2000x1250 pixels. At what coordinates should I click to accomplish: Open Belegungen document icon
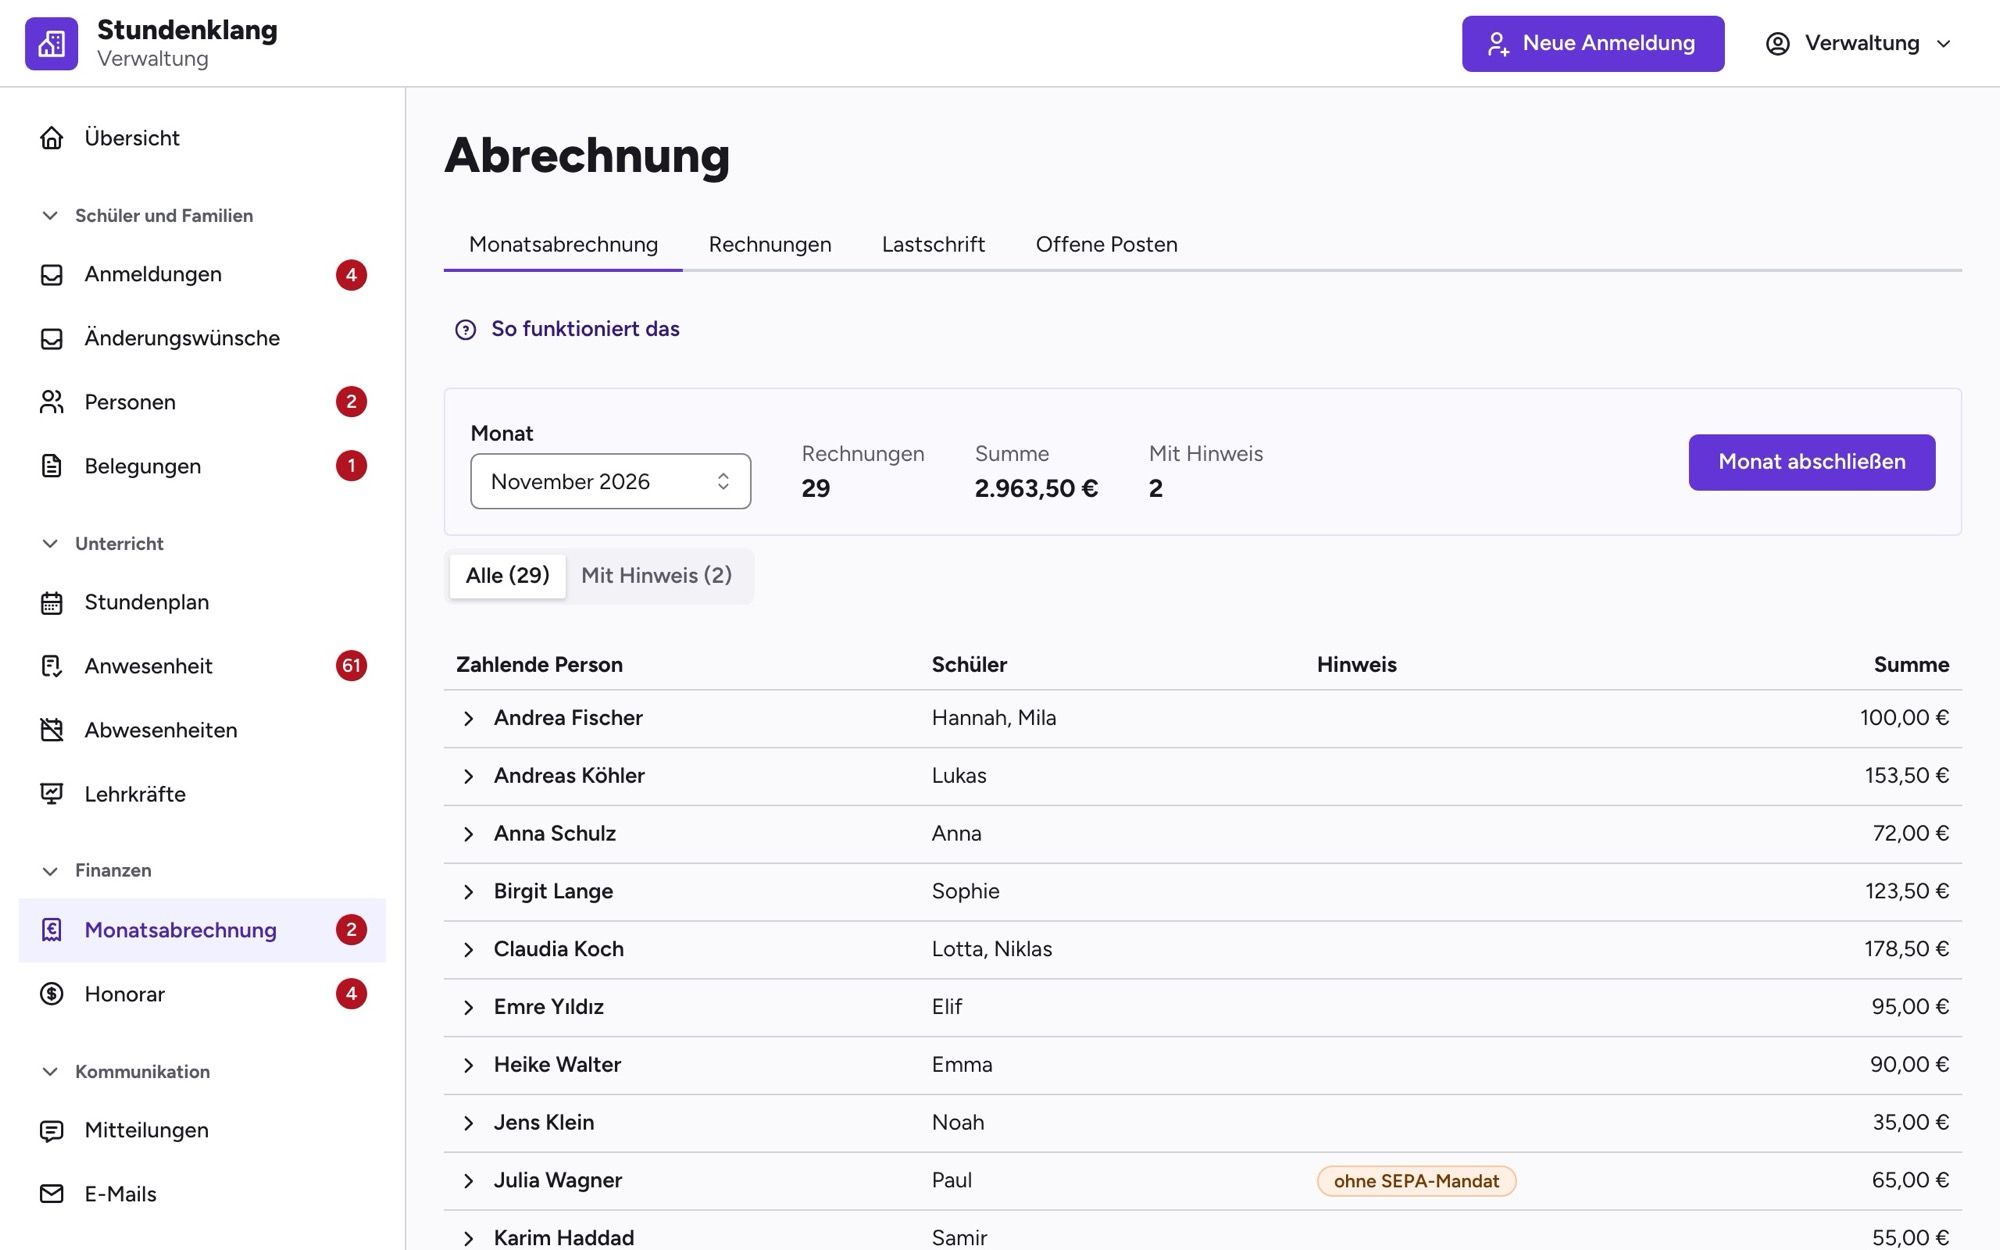[x=51, y=466]
